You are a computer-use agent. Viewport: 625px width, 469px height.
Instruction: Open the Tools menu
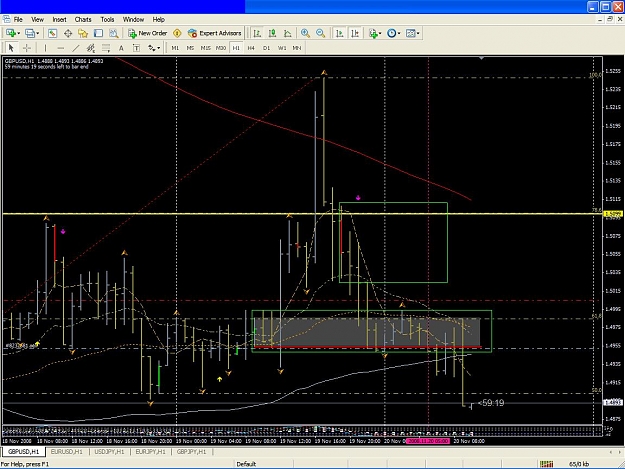[107, 20]
